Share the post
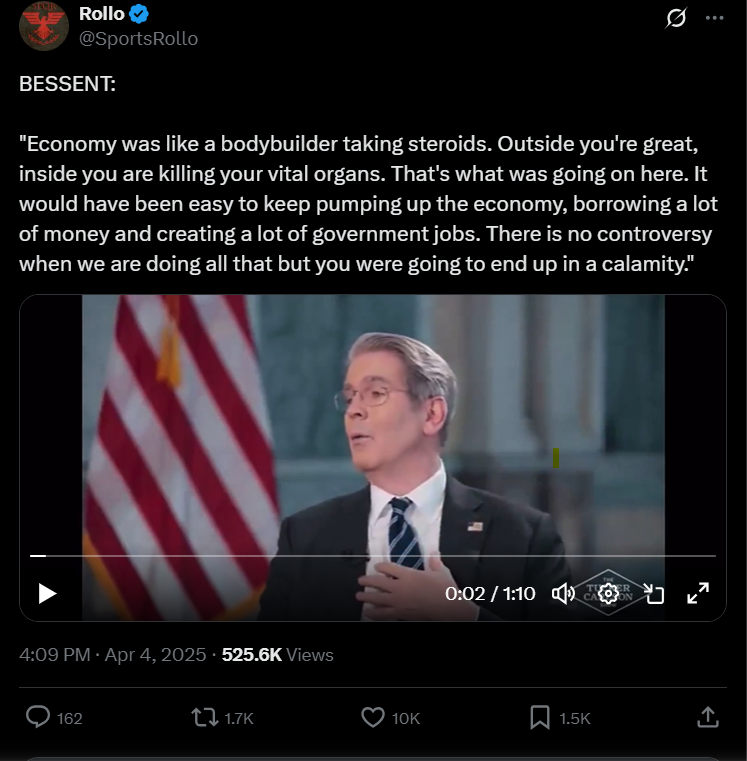This screenshot has height=761, width=747. pos(707,717)
